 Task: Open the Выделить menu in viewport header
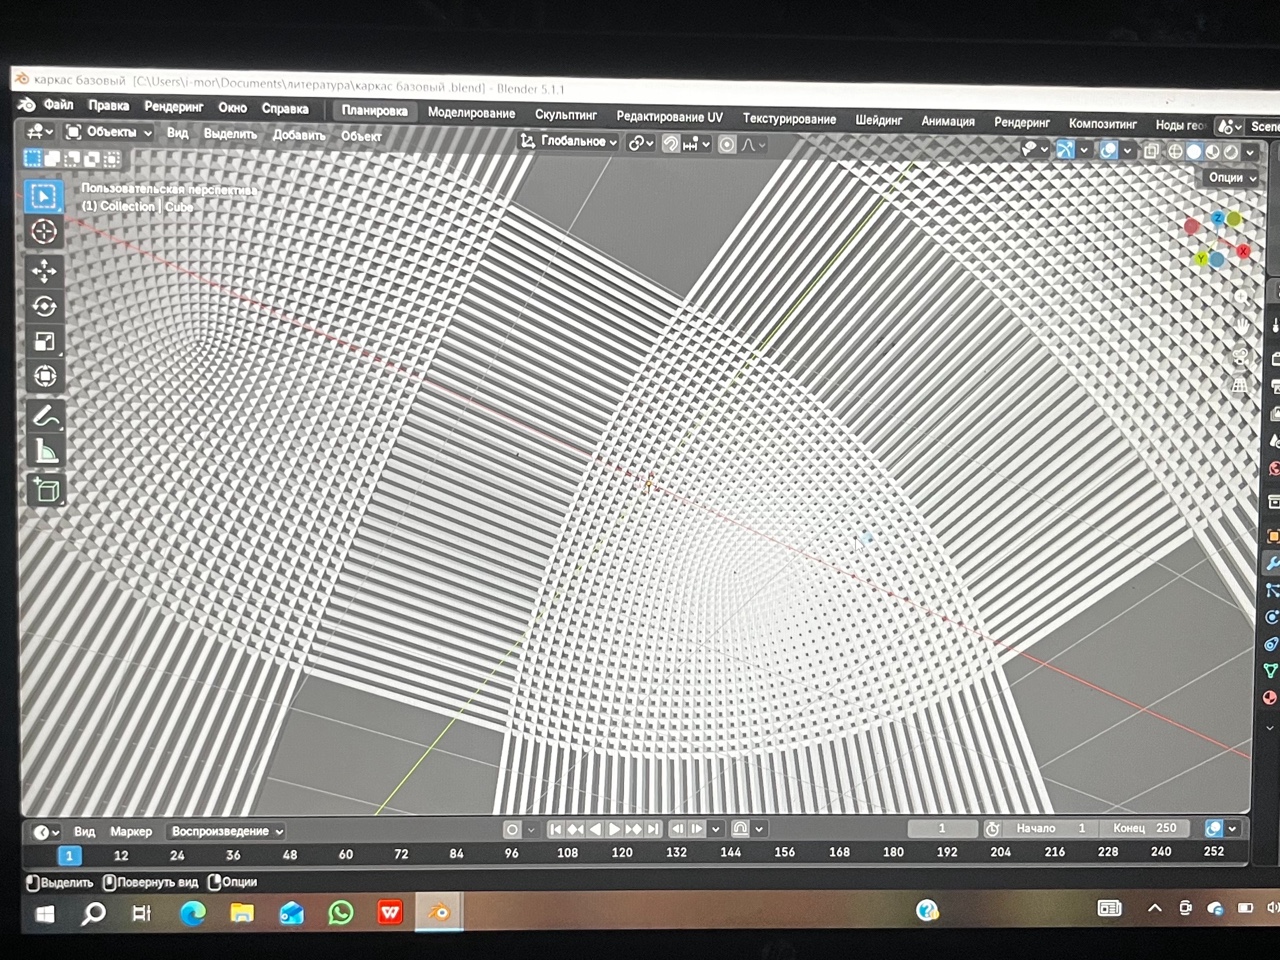coord(230,134)
